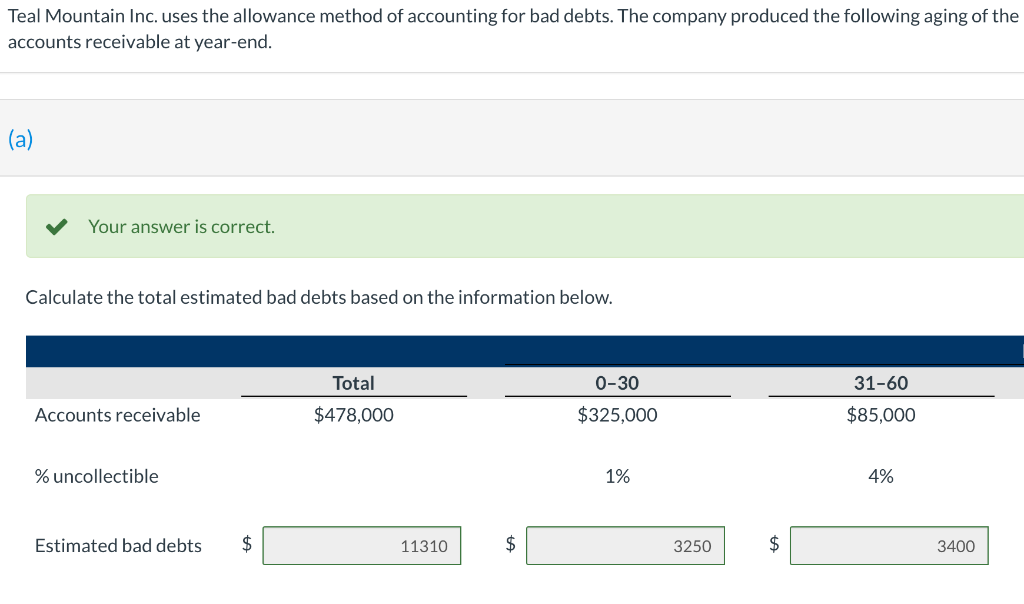Image resolution: width=1024 pixels, height=604 pixels.
Task: Click the Total column header
Action: click(x=353, y=383)
